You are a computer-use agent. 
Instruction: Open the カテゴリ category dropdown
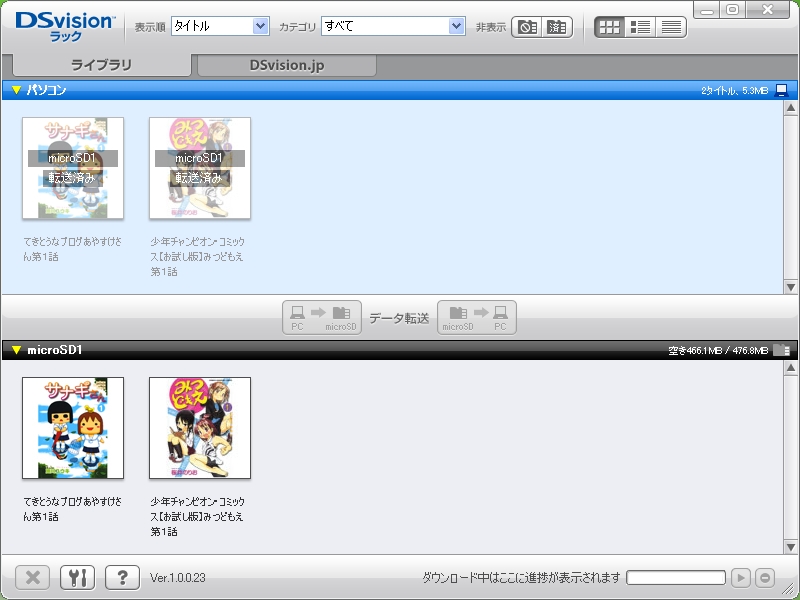[x=393, y=26]
